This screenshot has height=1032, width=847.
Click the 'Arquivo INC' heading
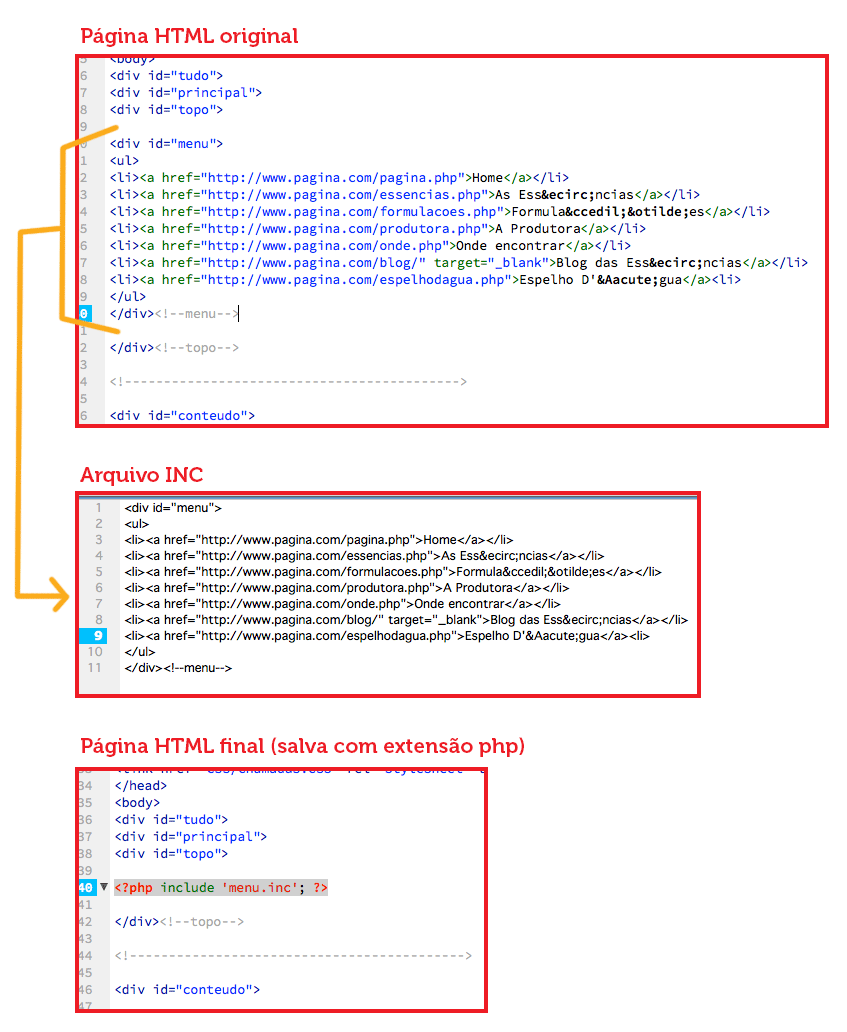click(x=141, y=475)
